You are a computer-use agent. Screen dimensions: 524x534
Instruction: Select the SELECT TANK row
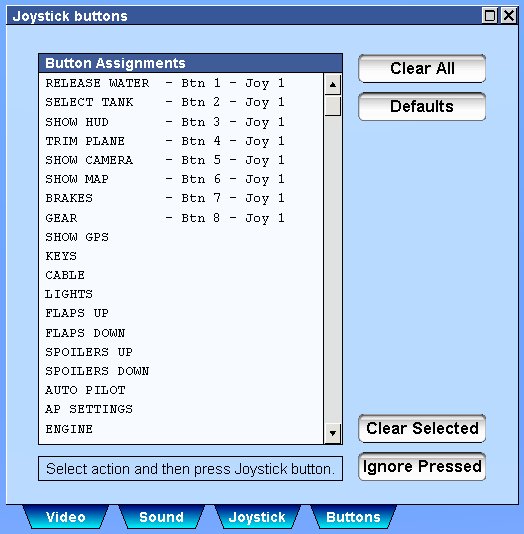(181, 102)
